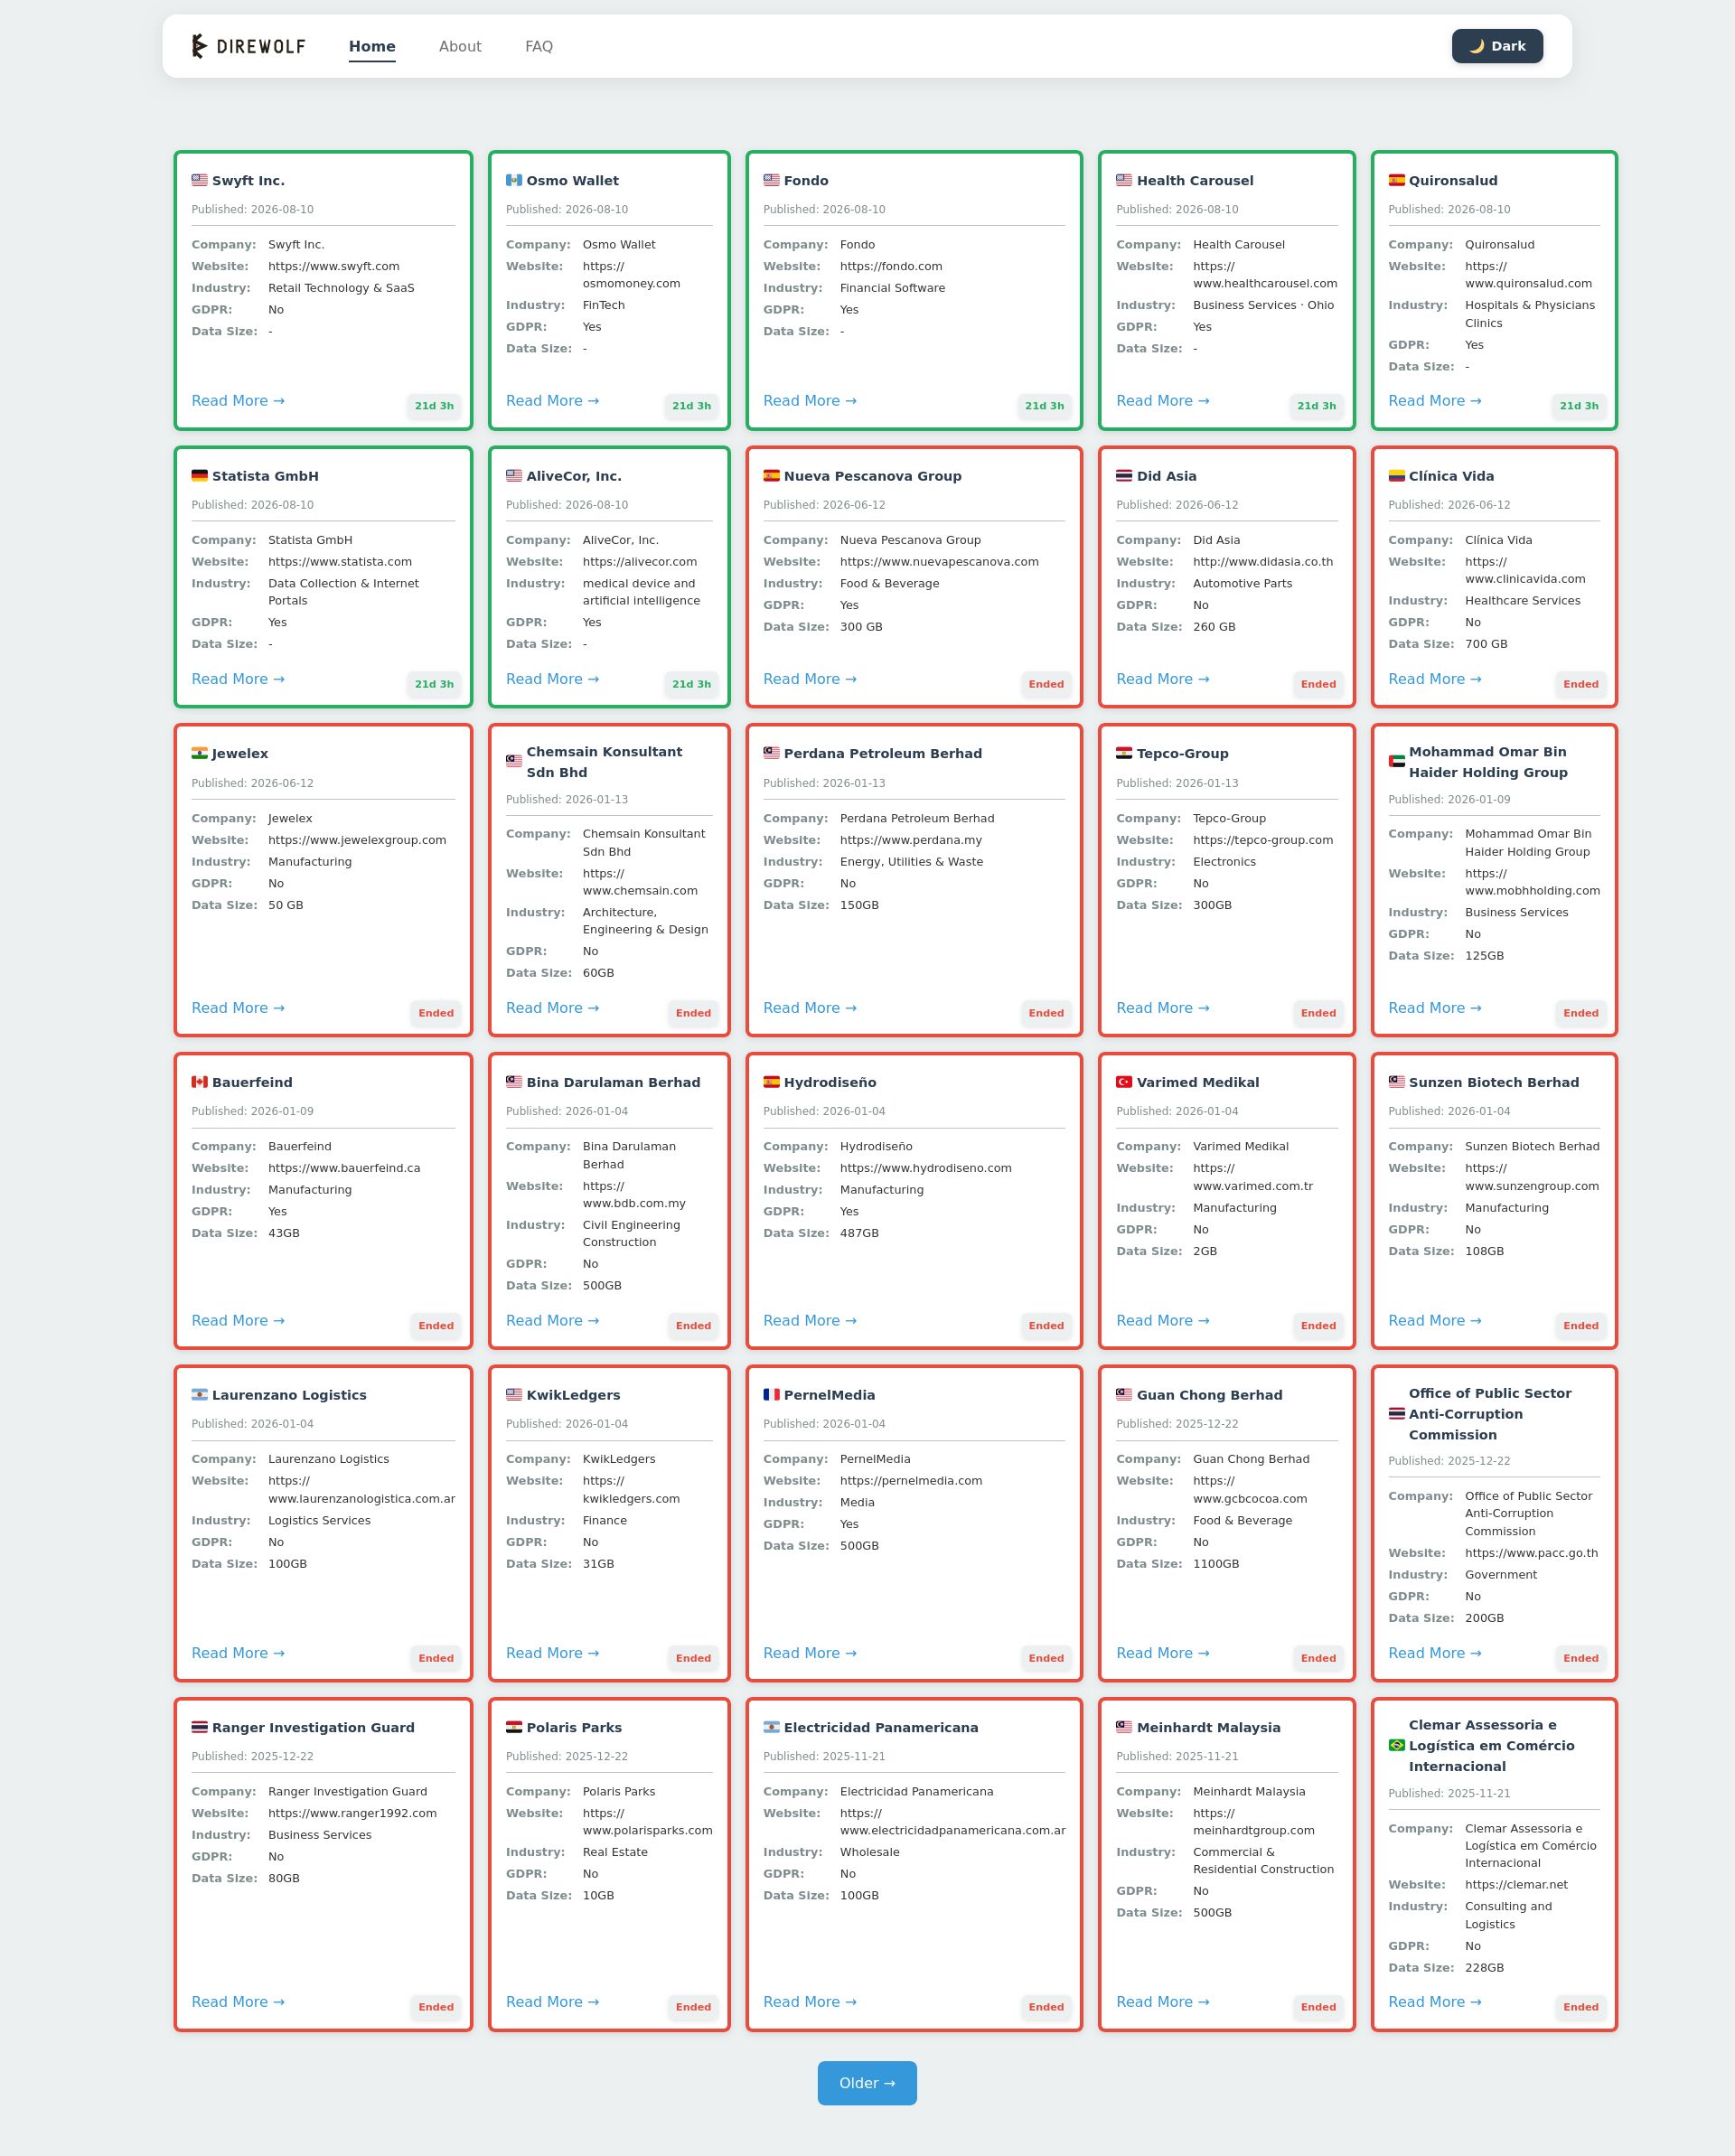Select website https://clemar.net text
1735x2156 pixels.
point(1516,1884)
